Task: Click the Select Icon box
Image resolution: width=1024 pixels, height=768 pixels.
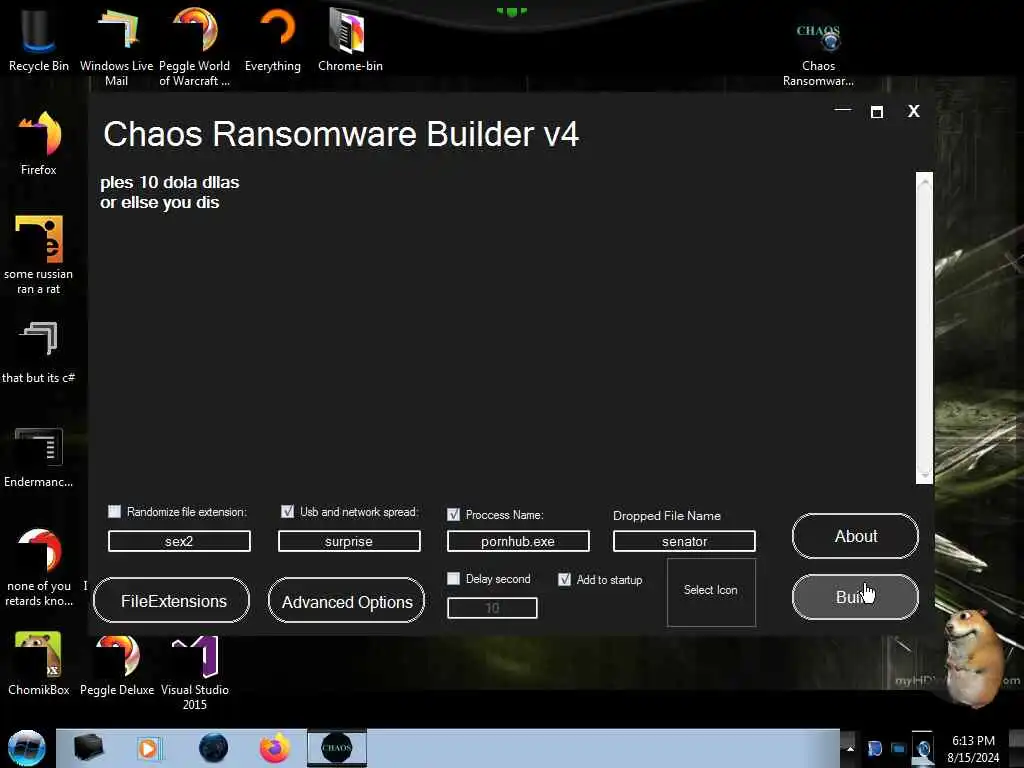Action: pos(711,592)
